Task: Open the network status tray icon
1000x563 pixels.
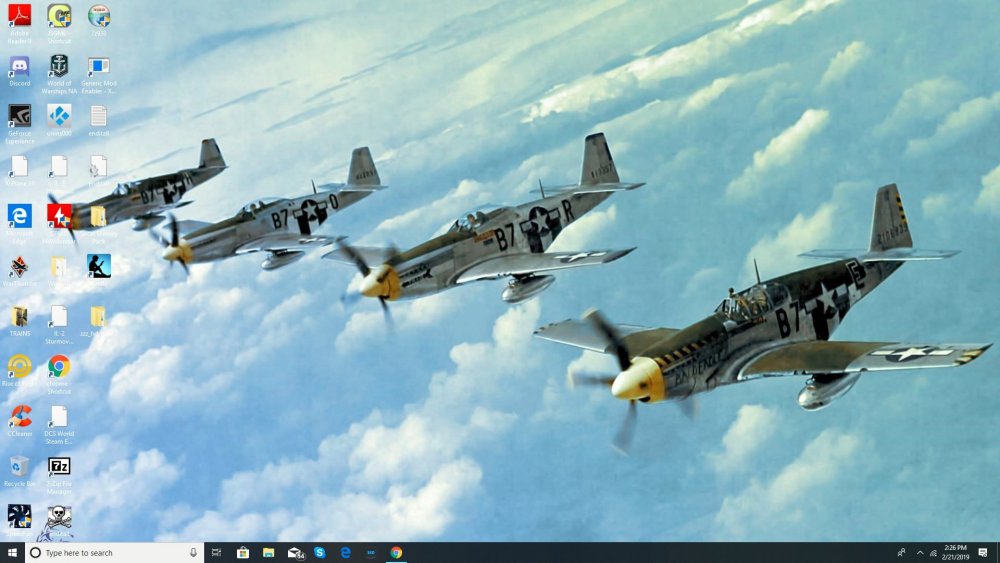Action: [933, 552]
